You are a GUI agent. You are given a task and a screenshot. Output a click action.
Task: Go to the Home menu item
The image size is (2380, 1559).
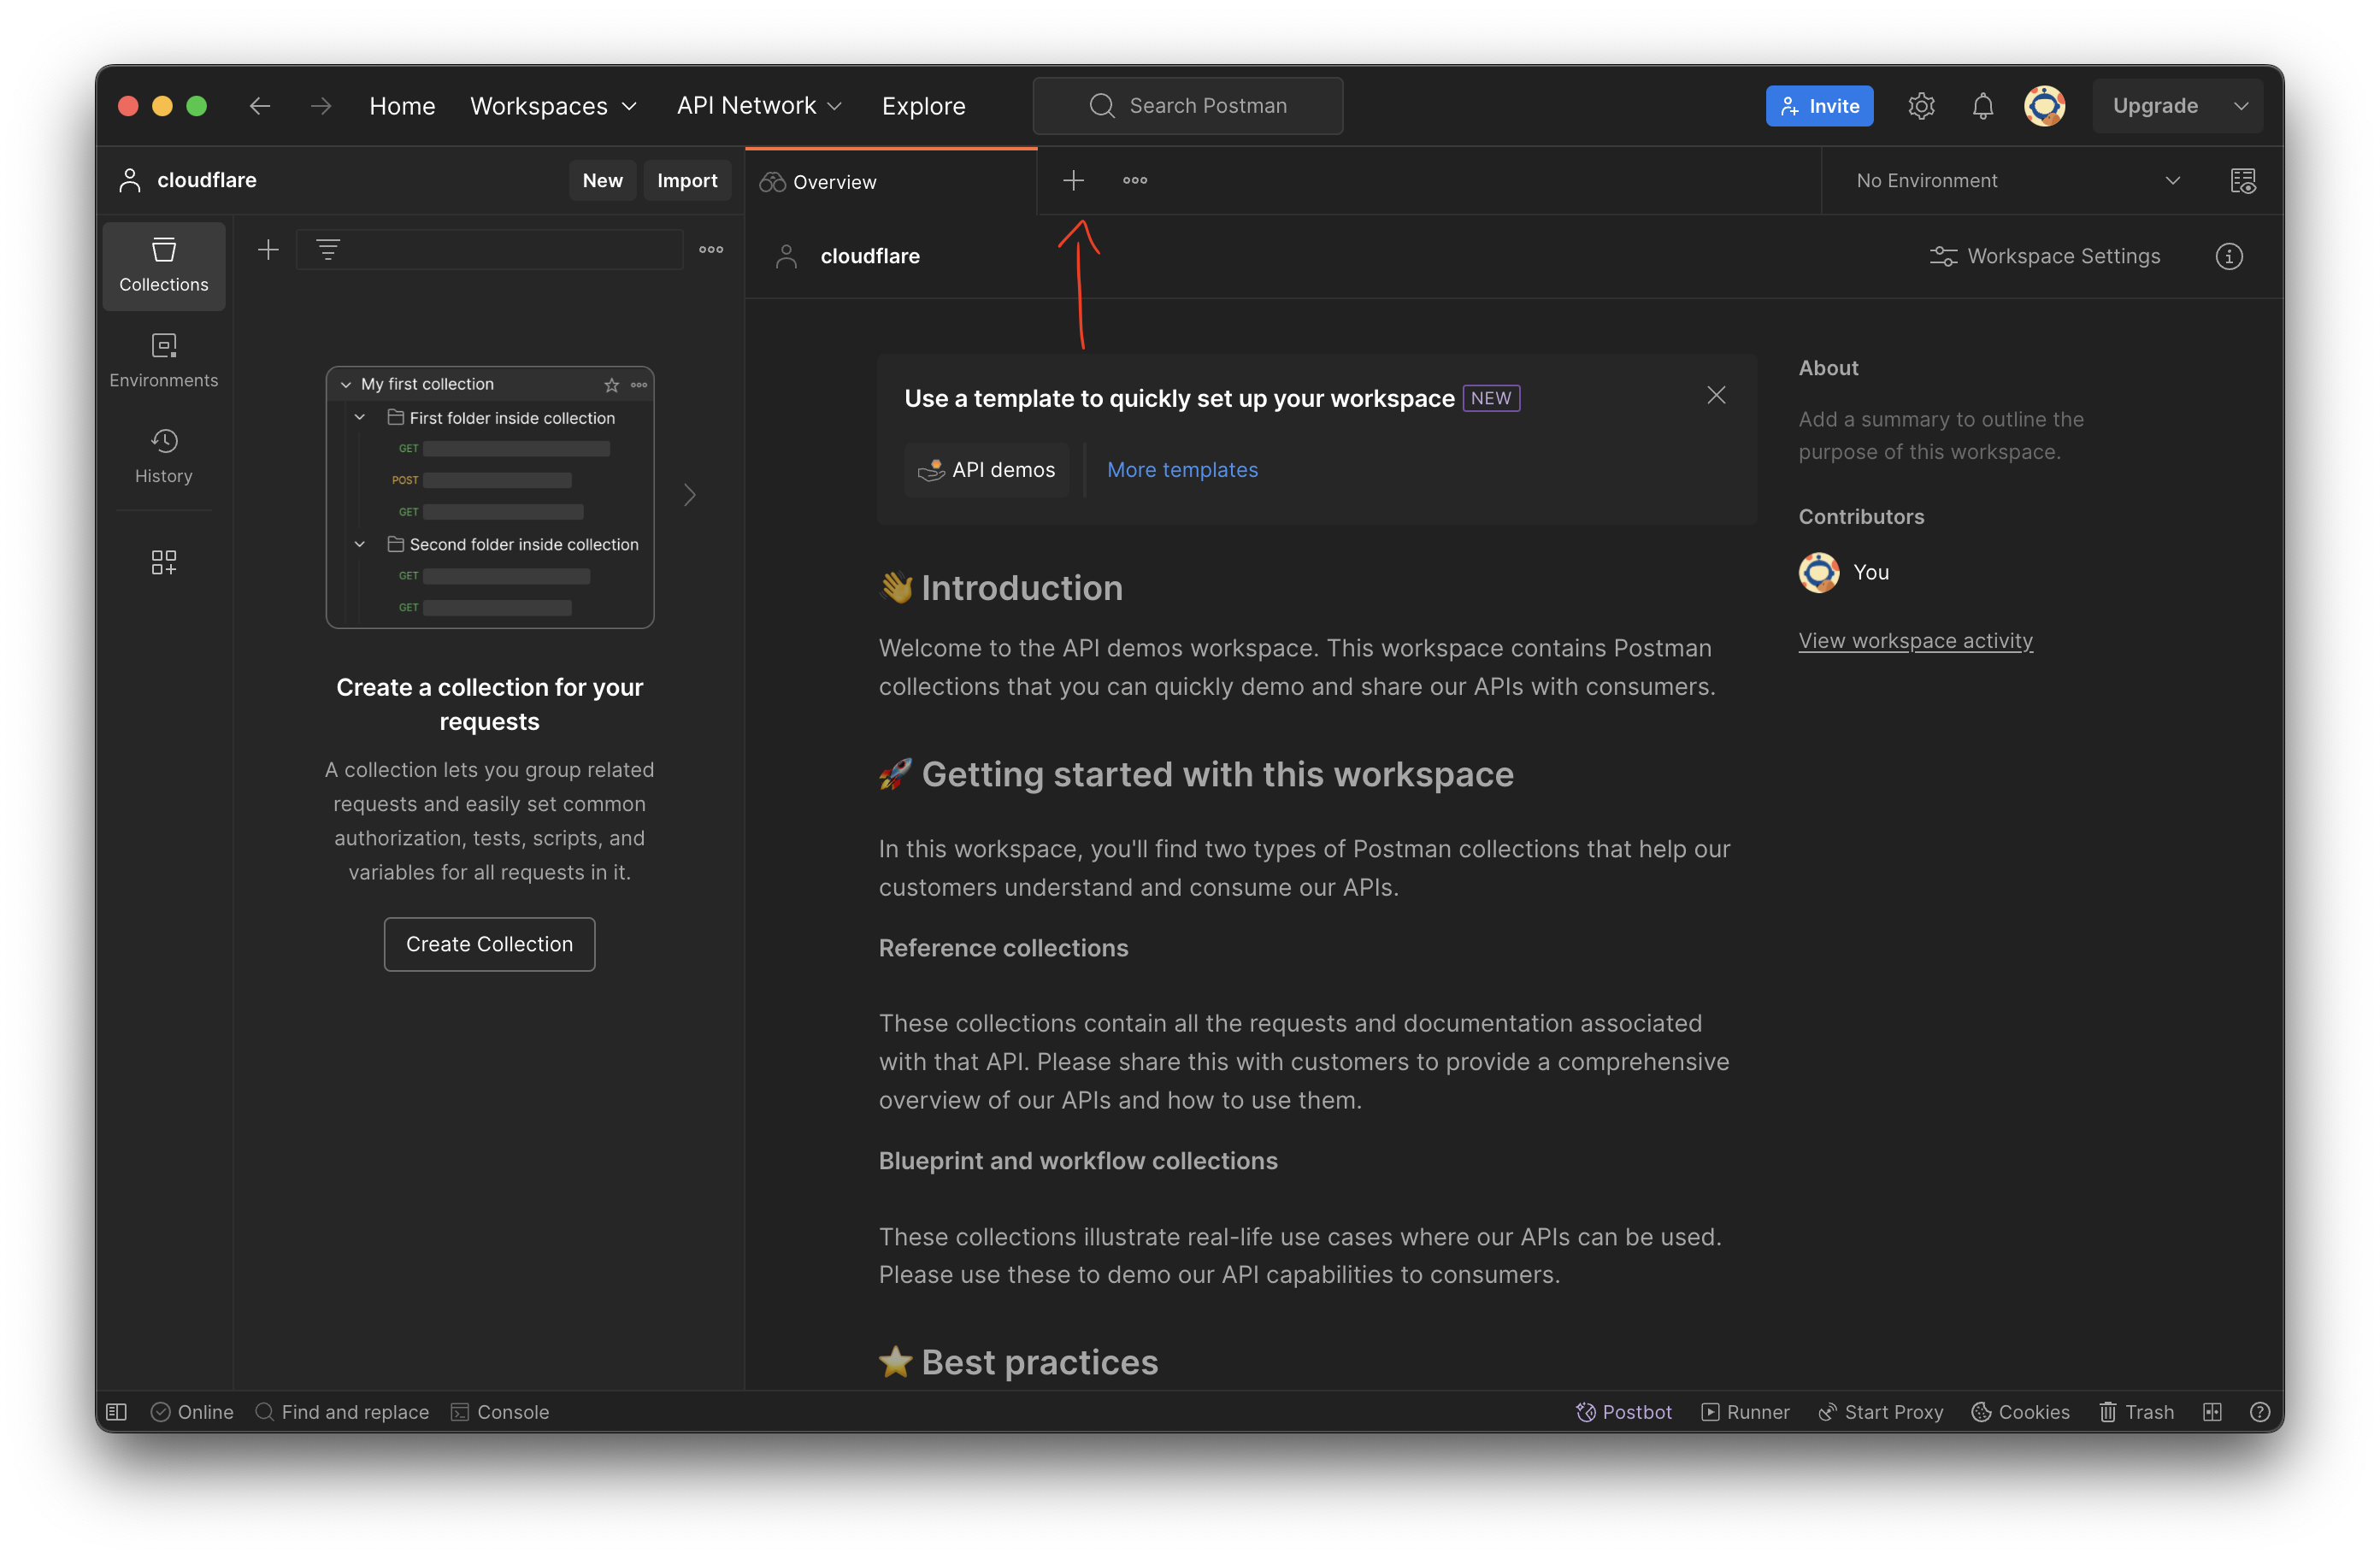[x=402, y=106]
